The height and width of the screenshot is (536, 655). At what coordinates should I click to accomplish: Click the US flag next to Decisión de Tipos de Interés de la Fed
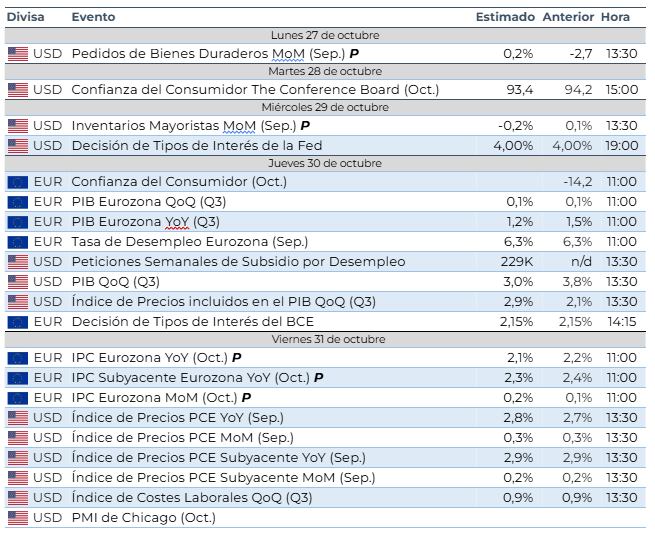click(17, 146)
